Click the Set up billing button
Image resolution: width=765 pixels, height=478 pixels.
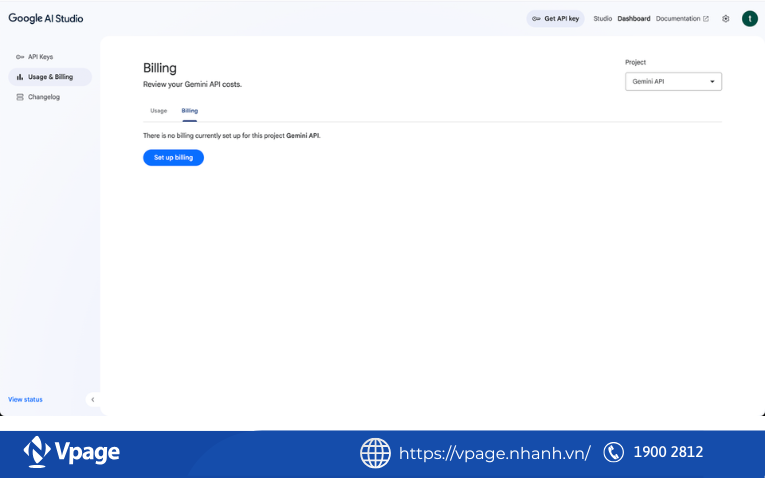(x=173, y=158)
